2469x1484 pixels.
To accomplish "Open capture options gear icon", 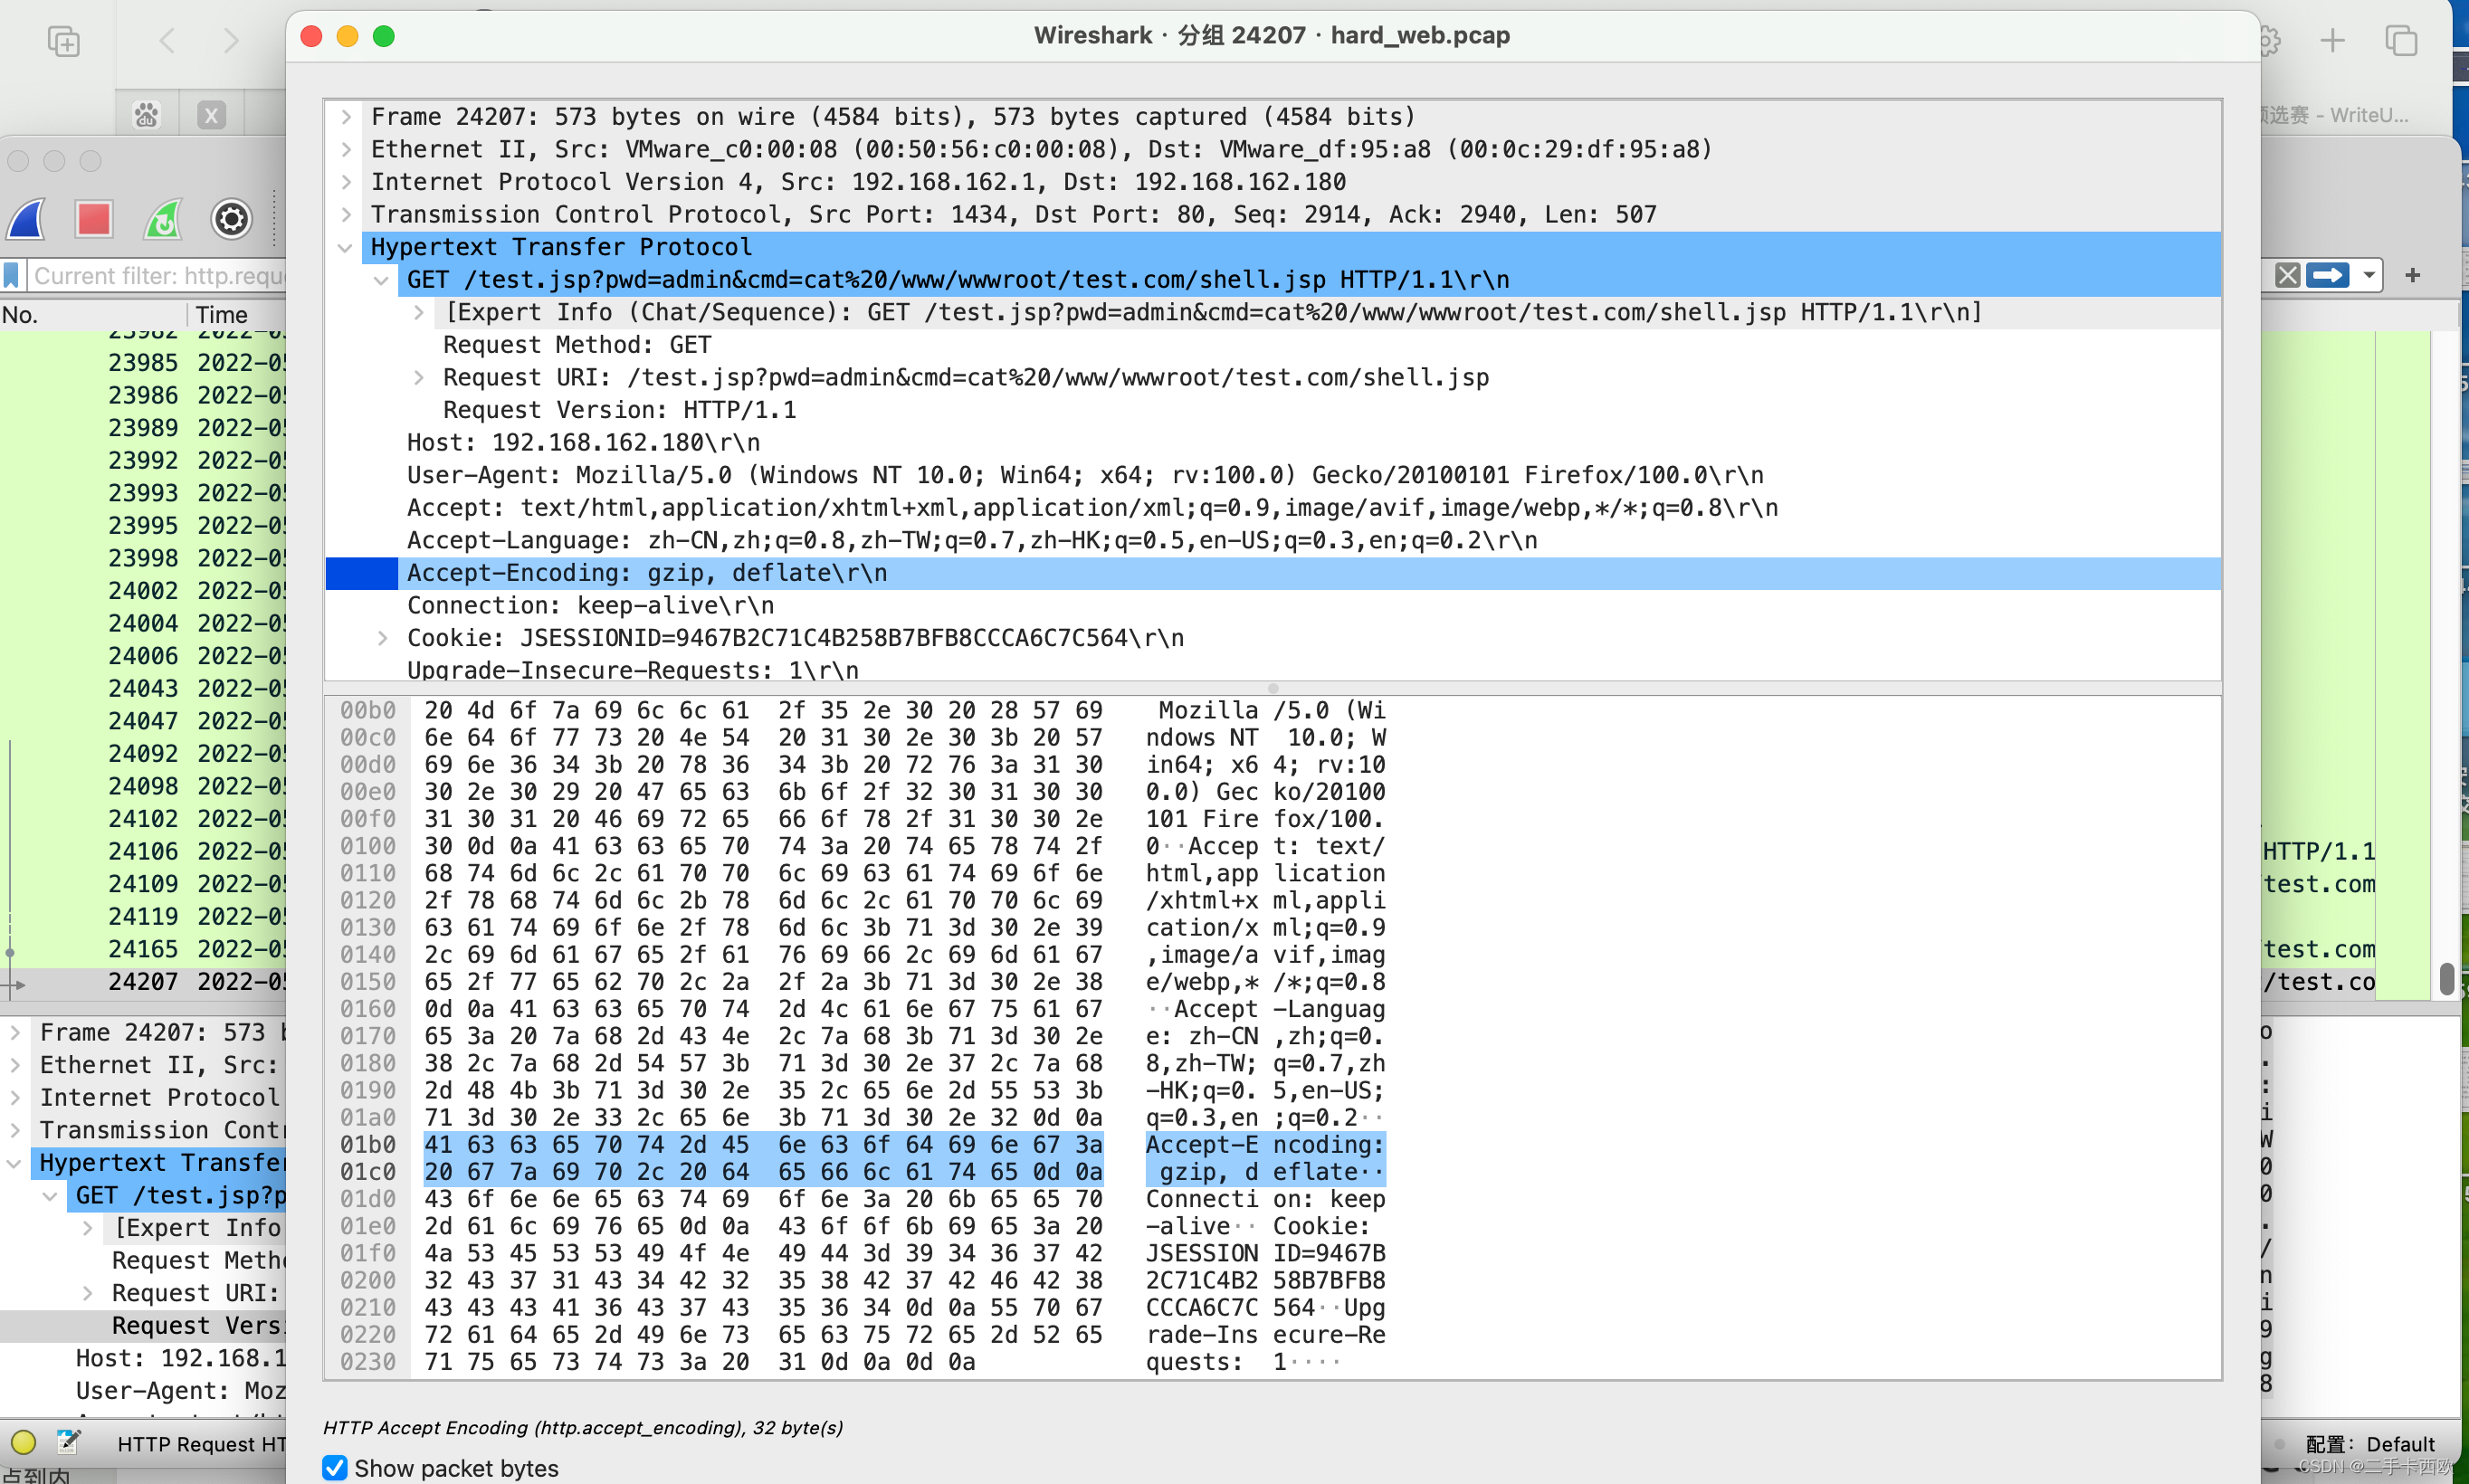I will coord(231,219).
